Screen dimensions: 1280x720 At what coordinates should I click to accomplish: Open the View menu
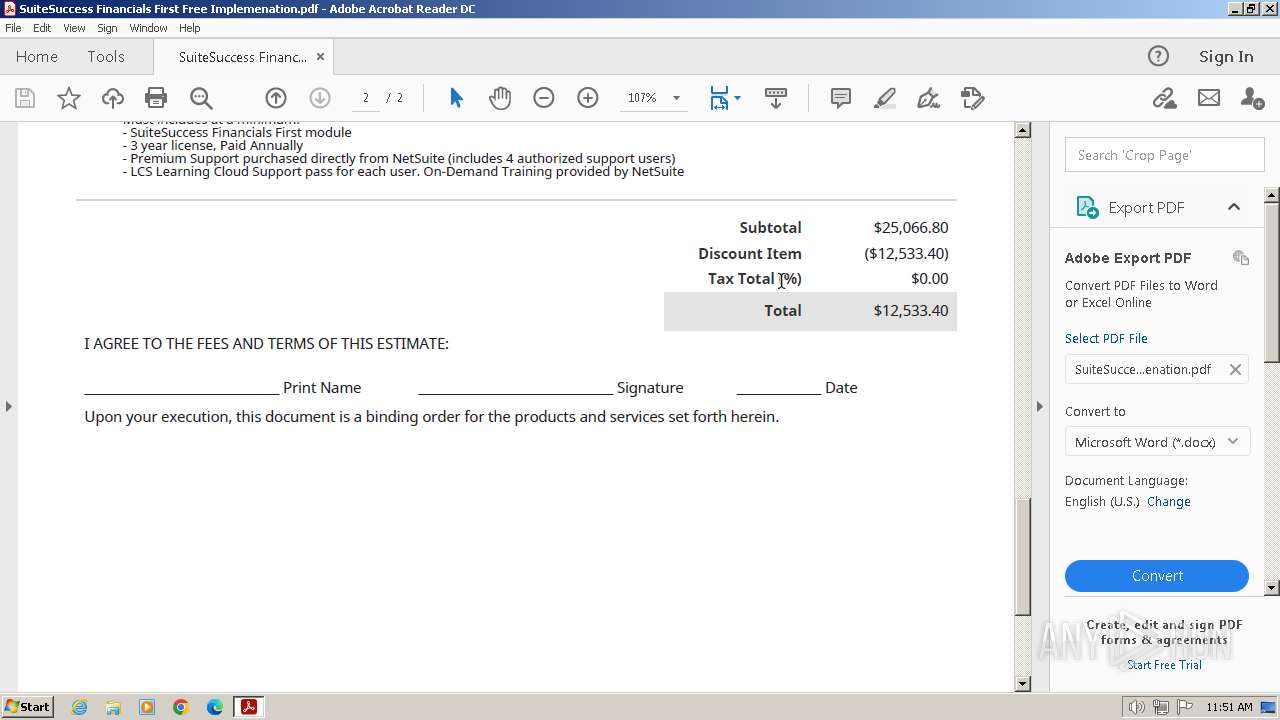click(x=74, y=28)
